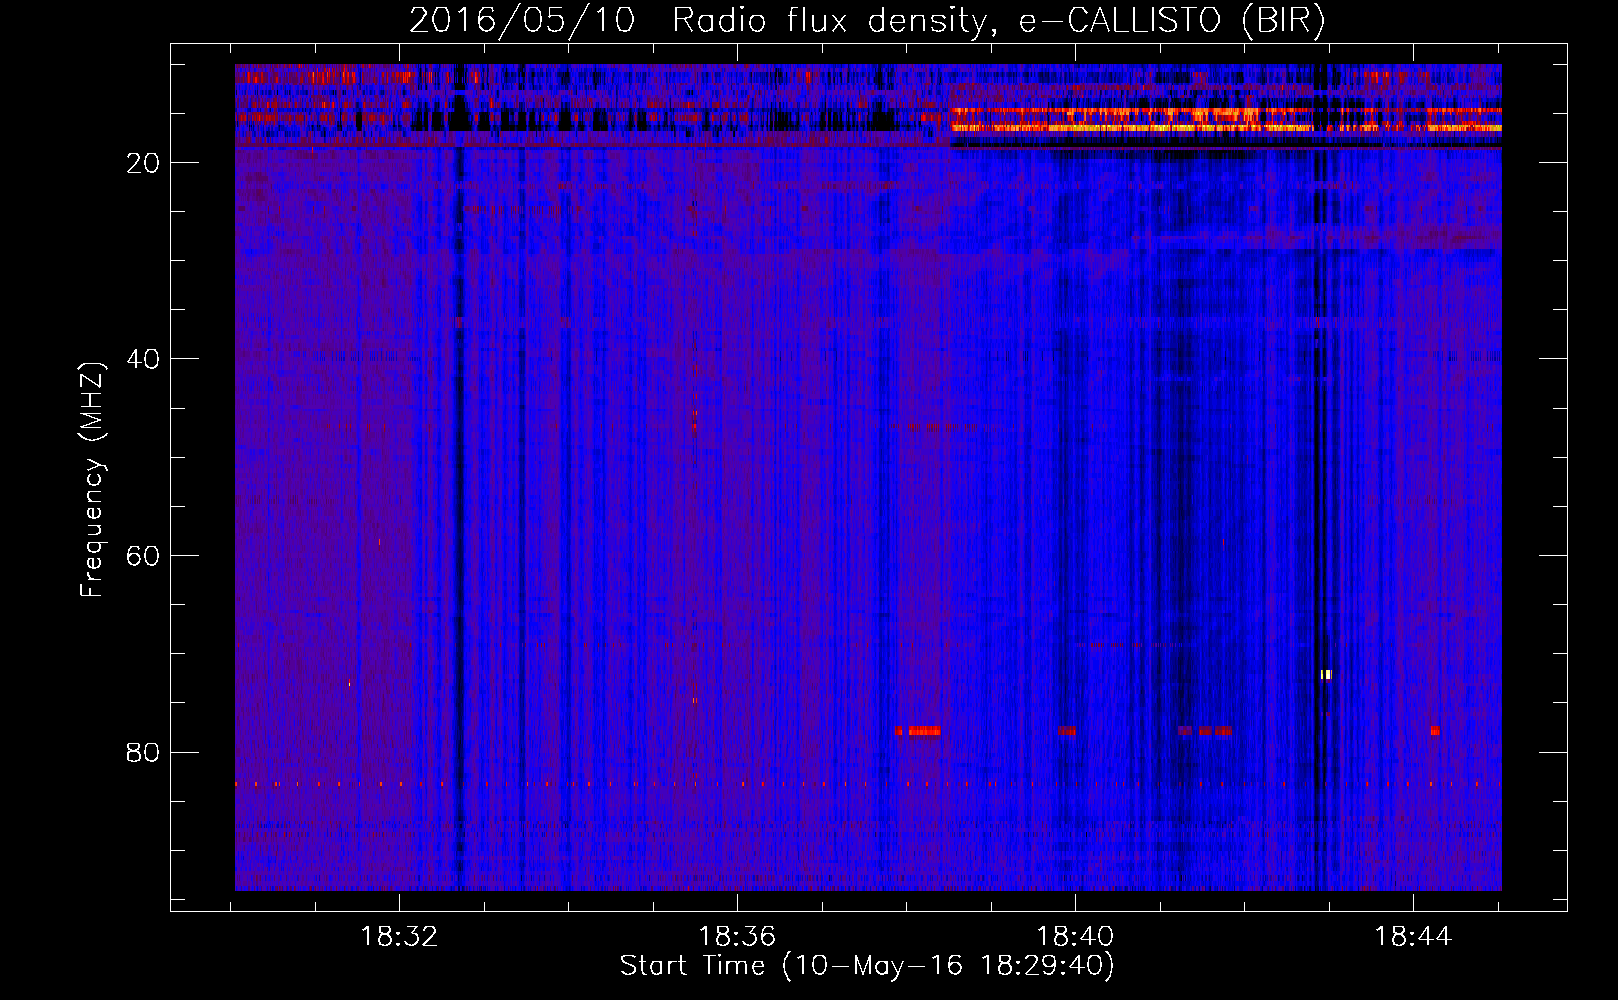Screen dimensions: 1618x1000
Task: Click the 'Start Time (10-May-16 18:29:40)' axis label
Action: (867, 966)
